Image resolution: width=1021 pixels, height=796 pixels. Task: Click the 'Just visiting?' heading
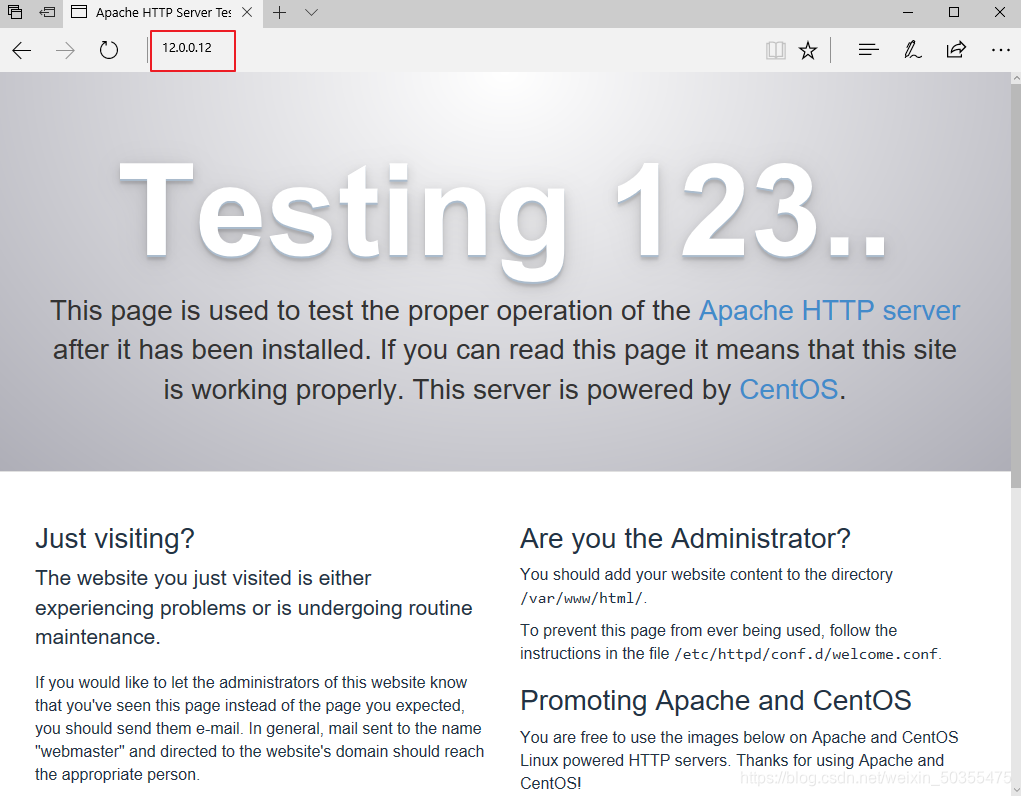(115, 539)
